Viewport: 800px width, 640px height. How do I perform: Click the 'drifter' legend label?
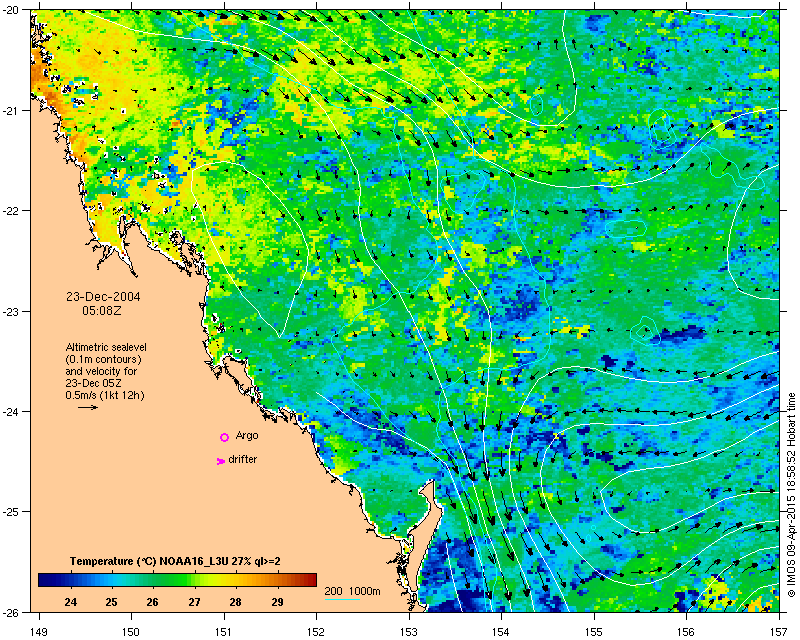(242, 459)
